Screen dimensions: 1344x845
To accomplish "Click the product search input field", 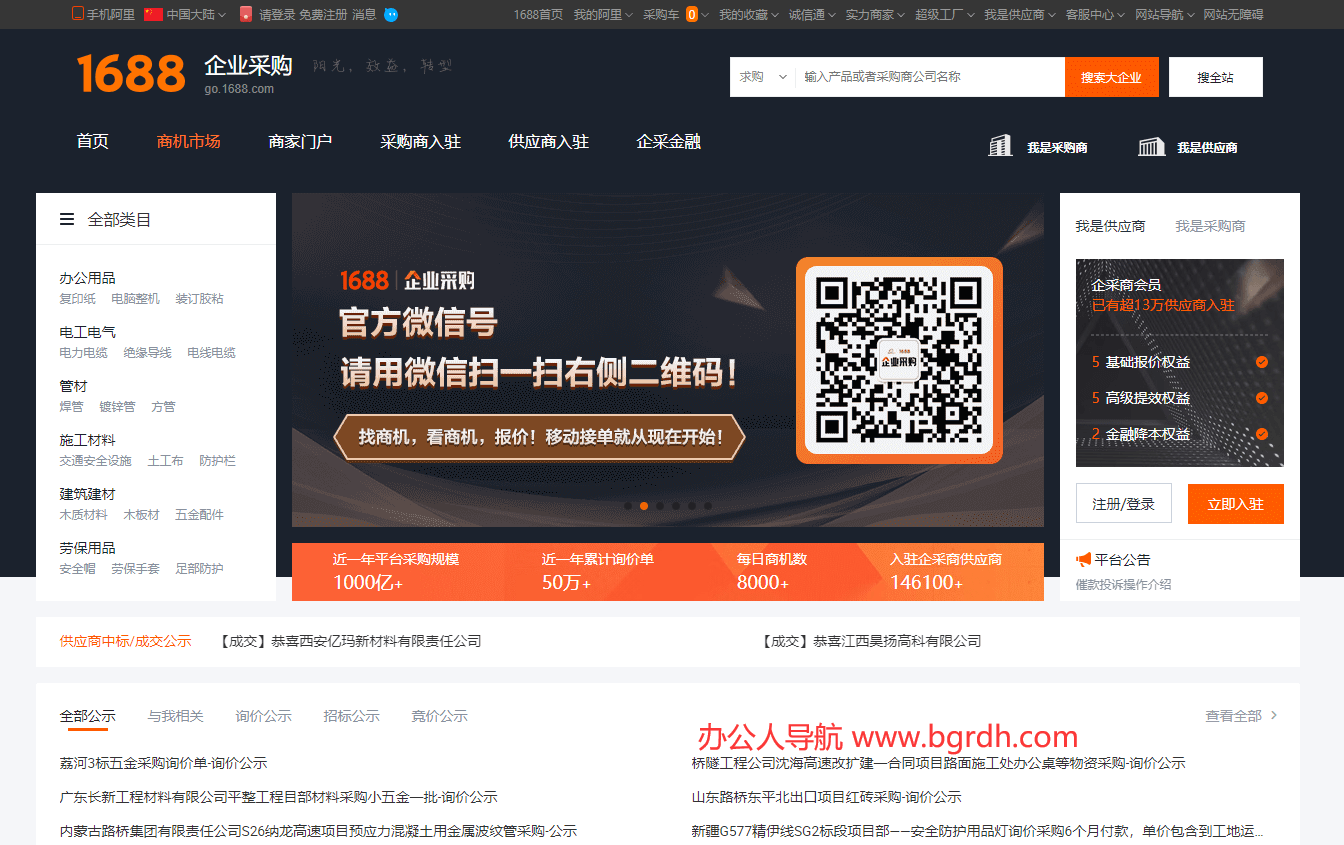I will coord(930,77).
